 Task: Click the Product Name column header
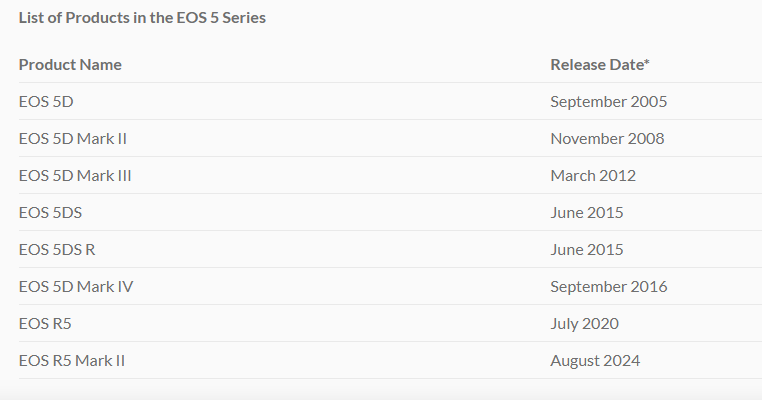pyautogui.click(x=70, y=65)
